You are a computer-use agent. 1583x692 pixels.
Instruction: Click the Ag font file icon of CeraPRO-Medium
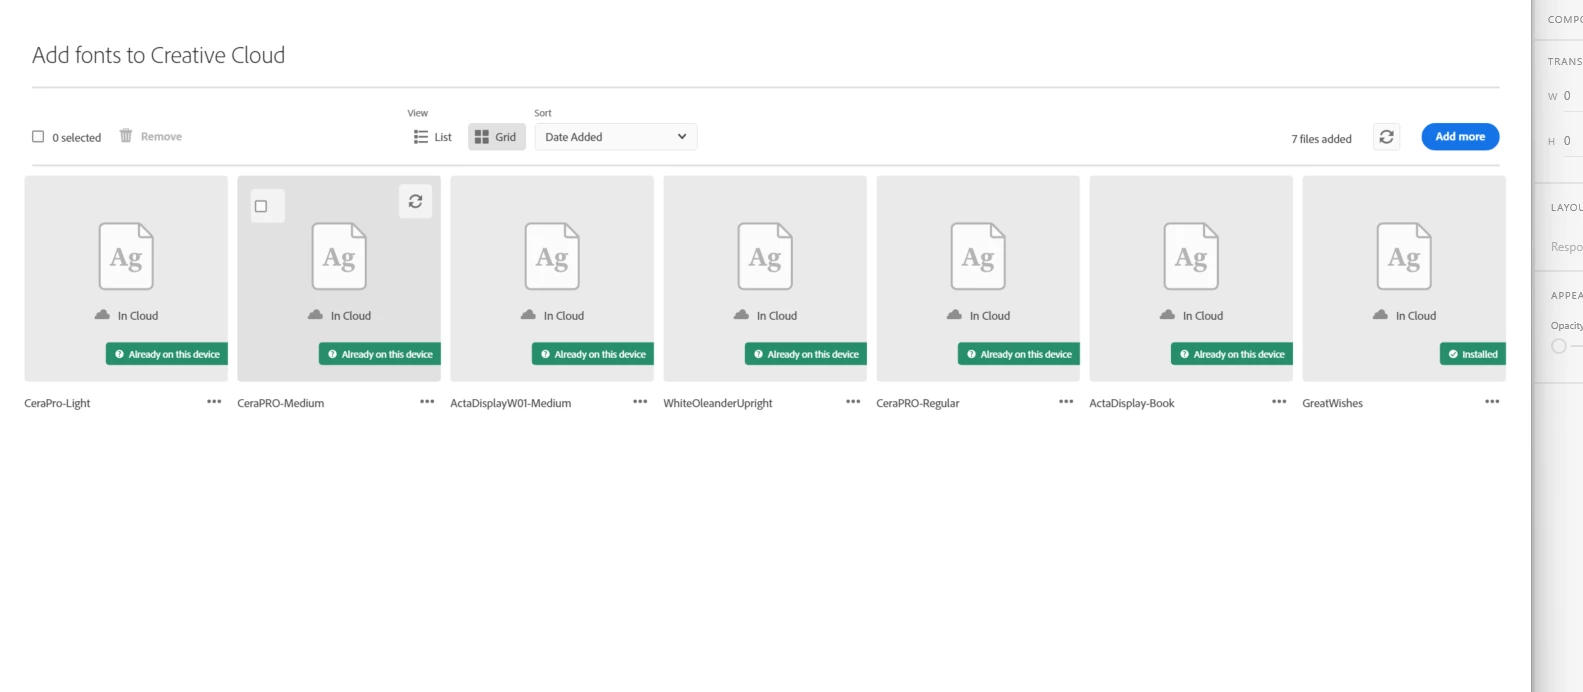point(339,256)
